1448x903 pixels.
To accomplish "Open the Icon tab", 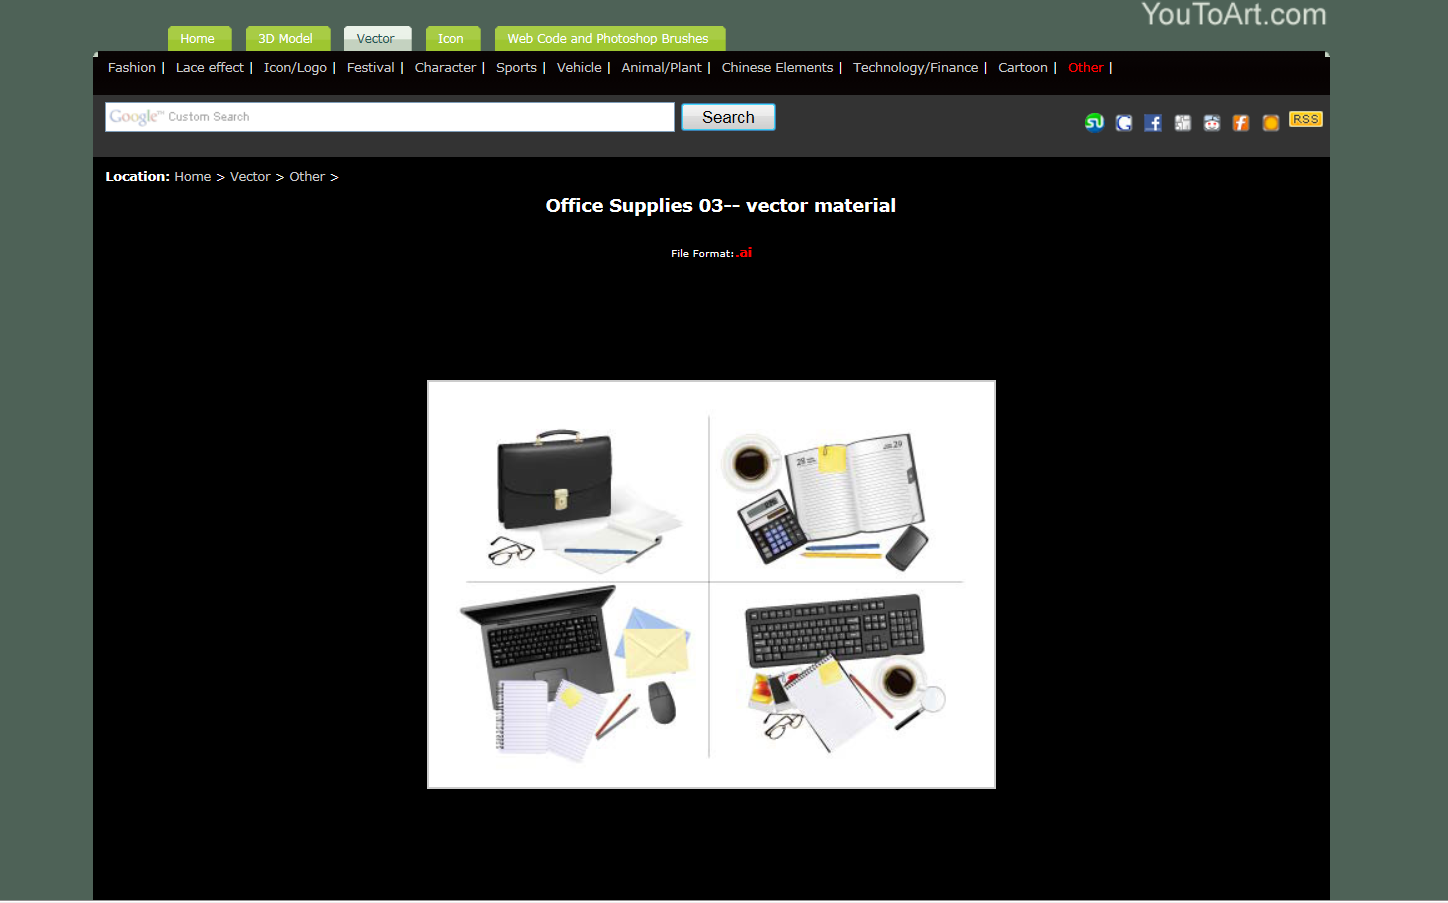I will [x=452, y=38].
